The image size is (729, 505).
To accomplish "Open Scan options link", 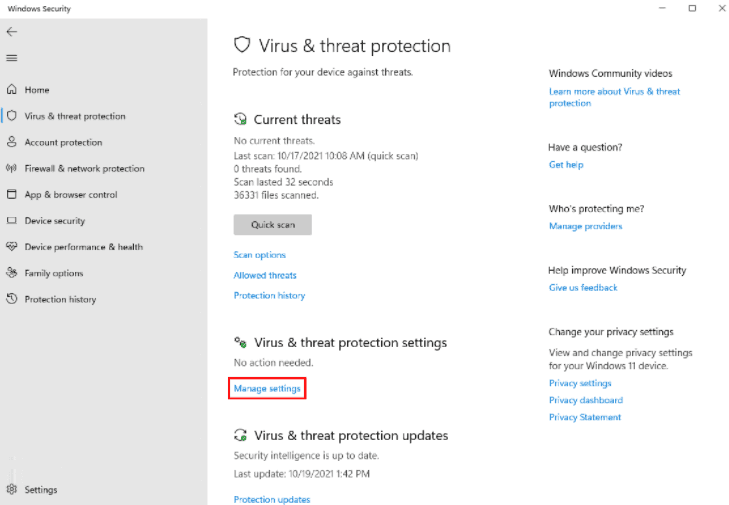I will point(259,255).
